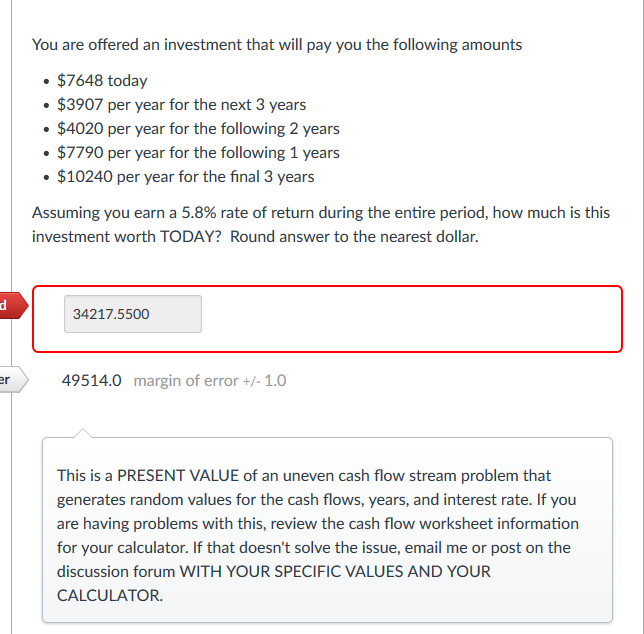The height and width of the screenshot is (634, 644).
Task: Click the '$10240 per year' bullet line
Action: pyautogui.click(x=185, y=177)
